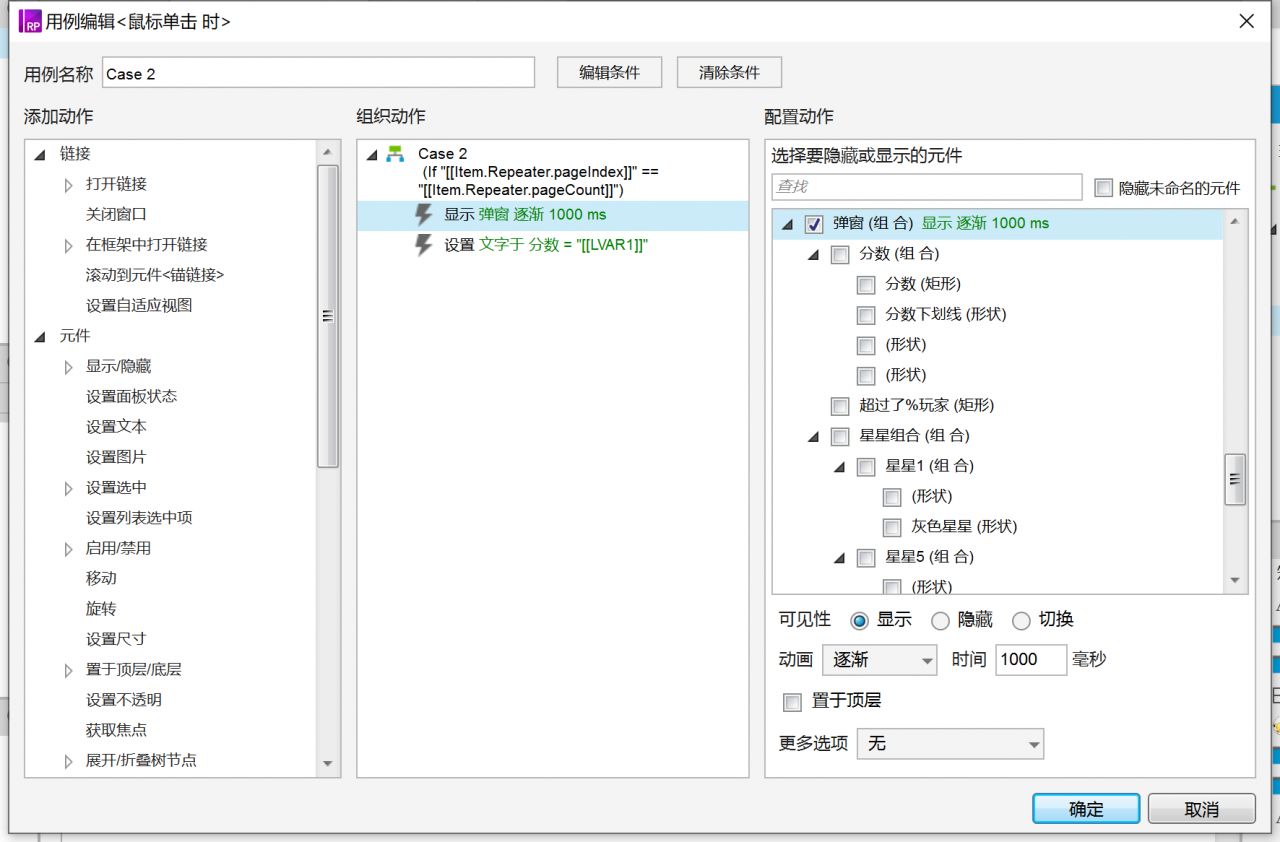This screenshot has width=1280, height=842.
Task: Click the lightning icon beside 设置 文字于 action
Action: 424,245
